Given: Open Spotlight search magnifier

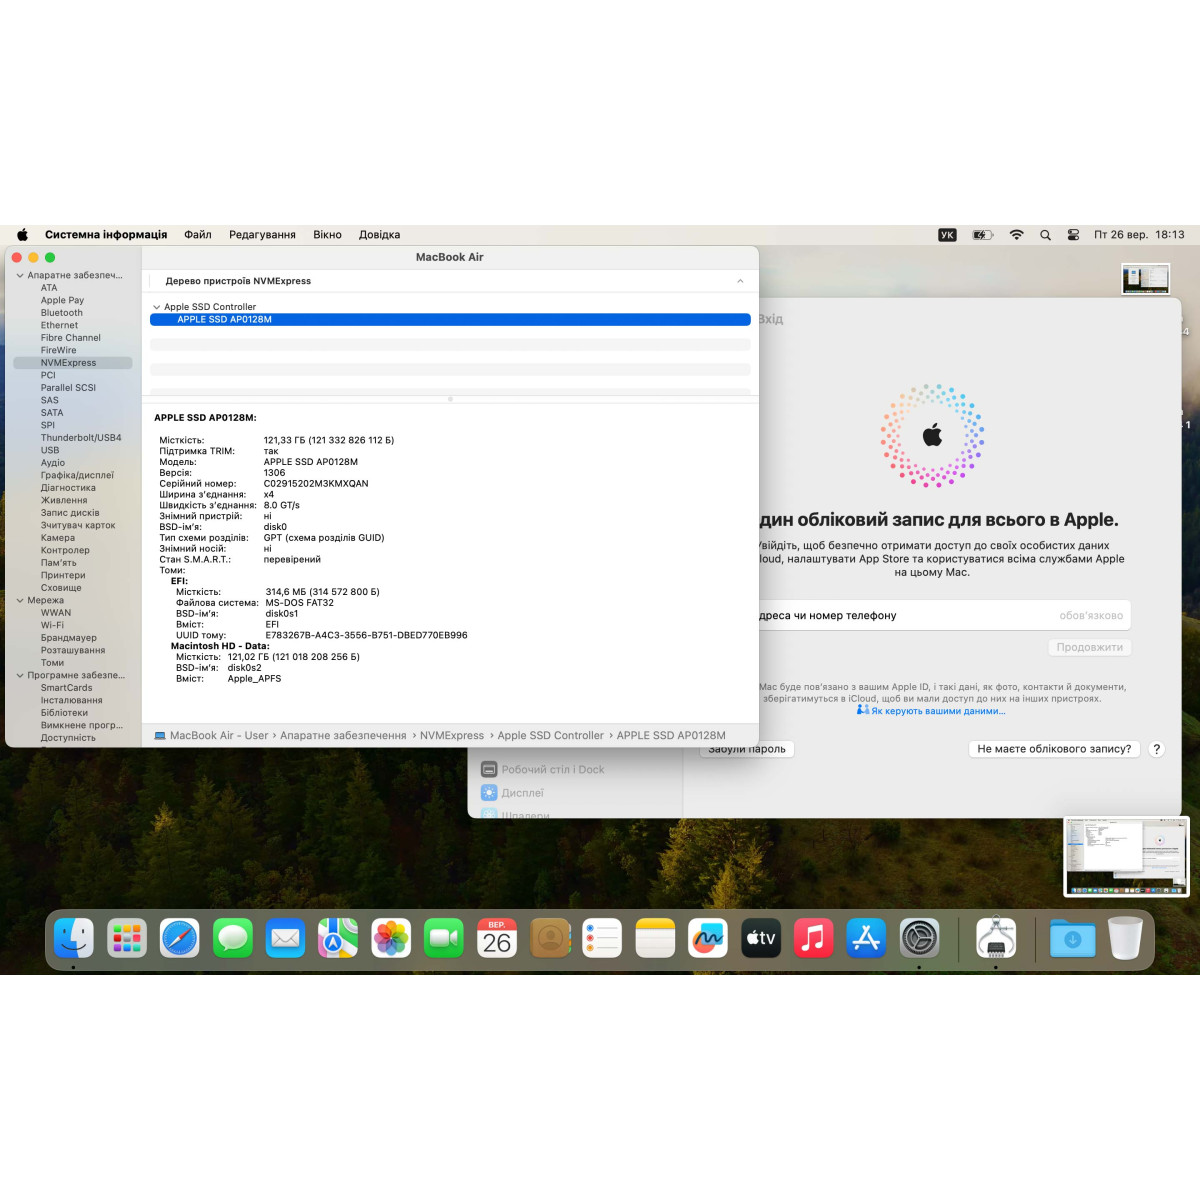Looking at the screenshot, I should tap(1045, 235).
